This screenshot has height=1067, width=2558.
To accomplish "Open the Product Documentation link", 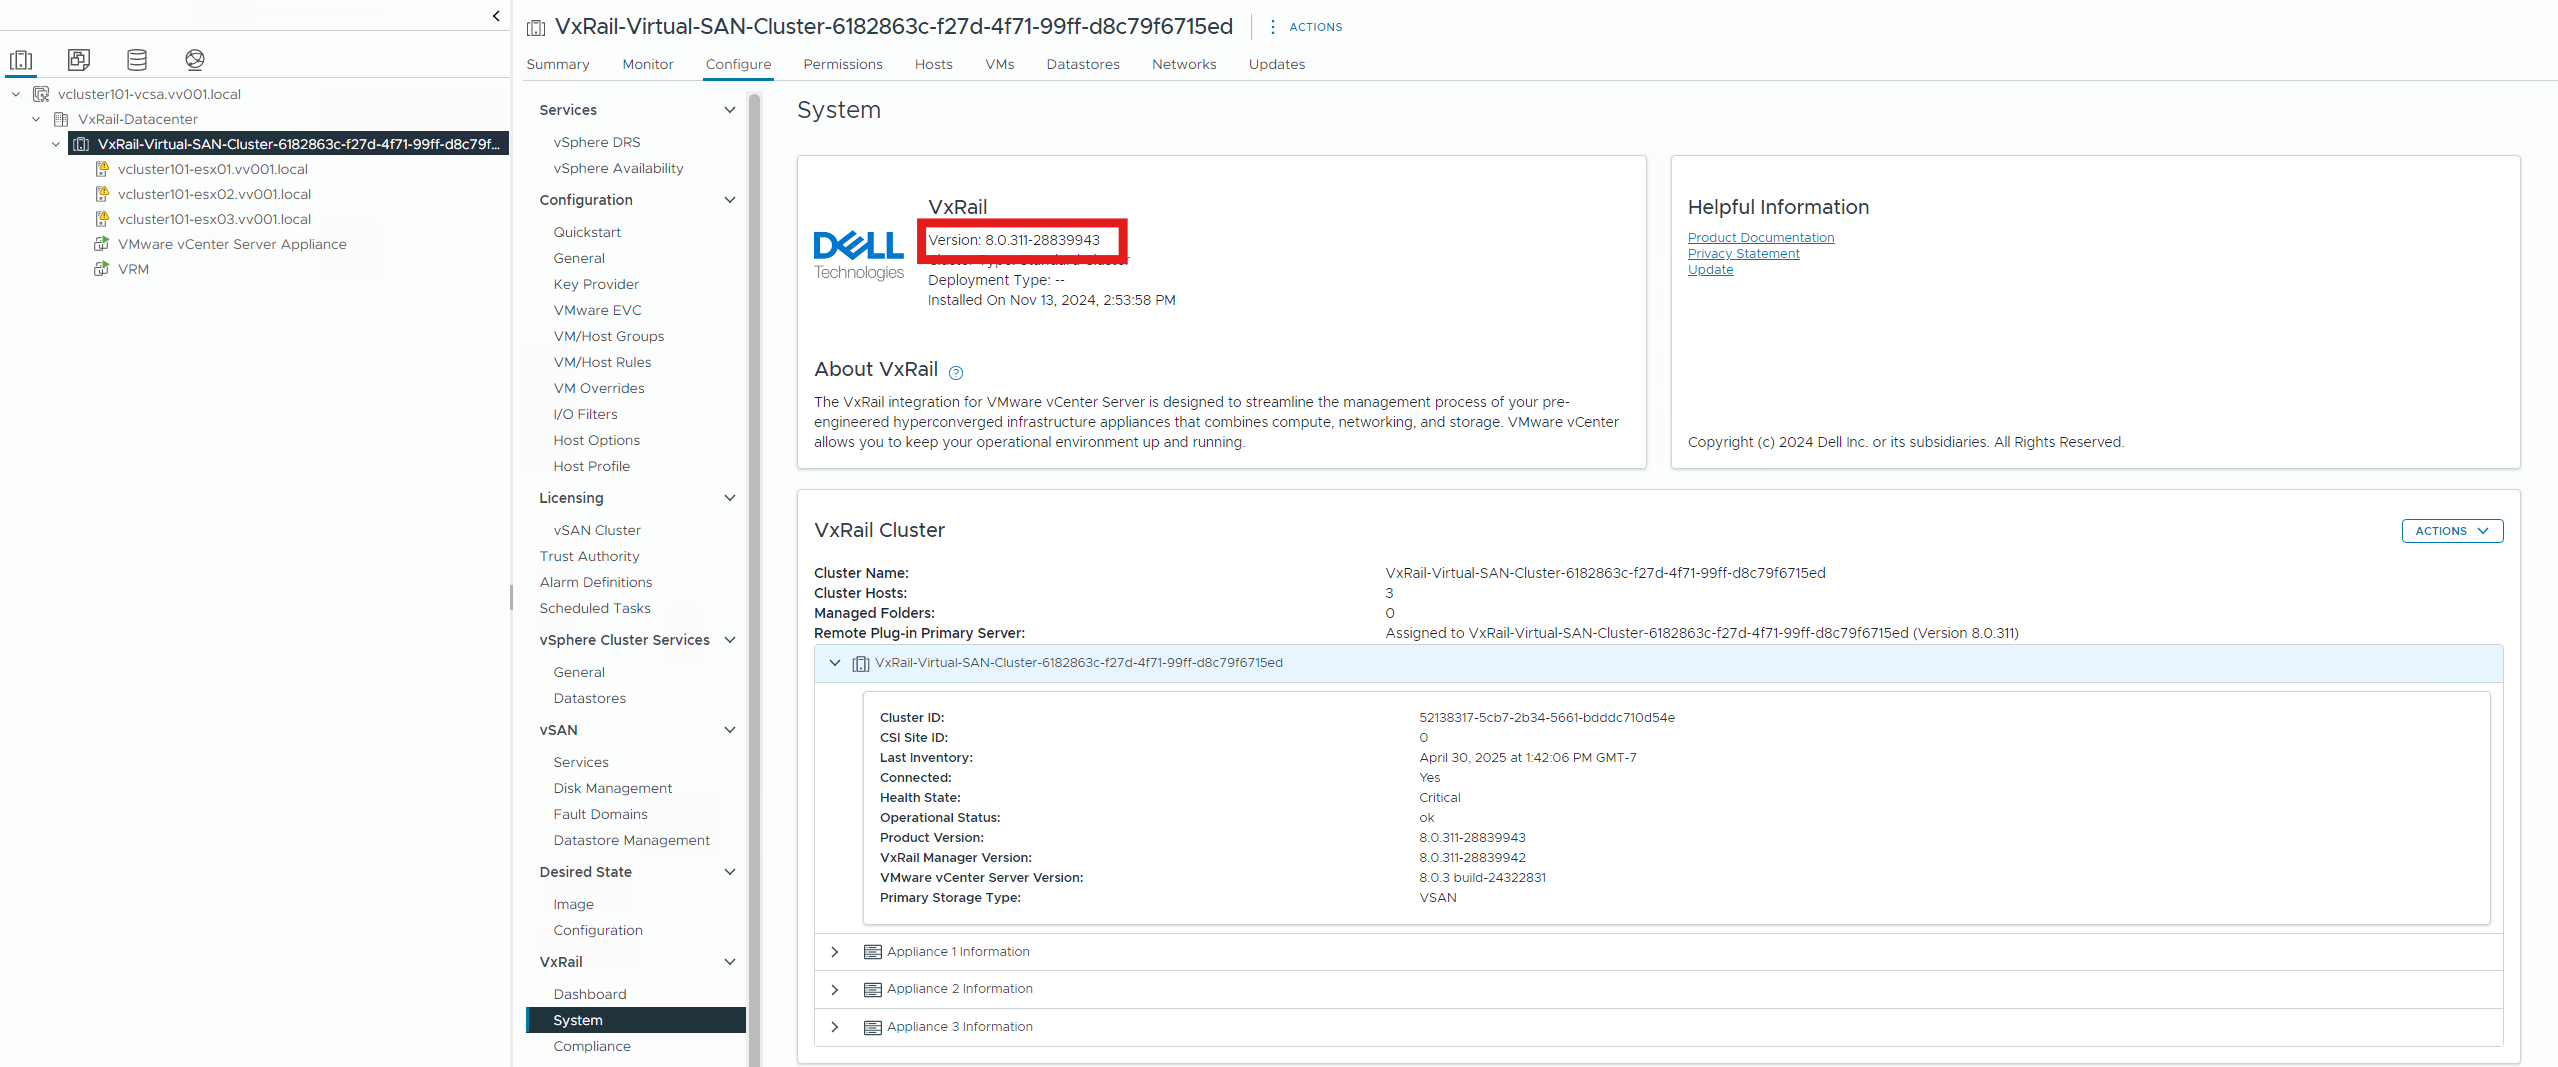I will point(1760,237).
